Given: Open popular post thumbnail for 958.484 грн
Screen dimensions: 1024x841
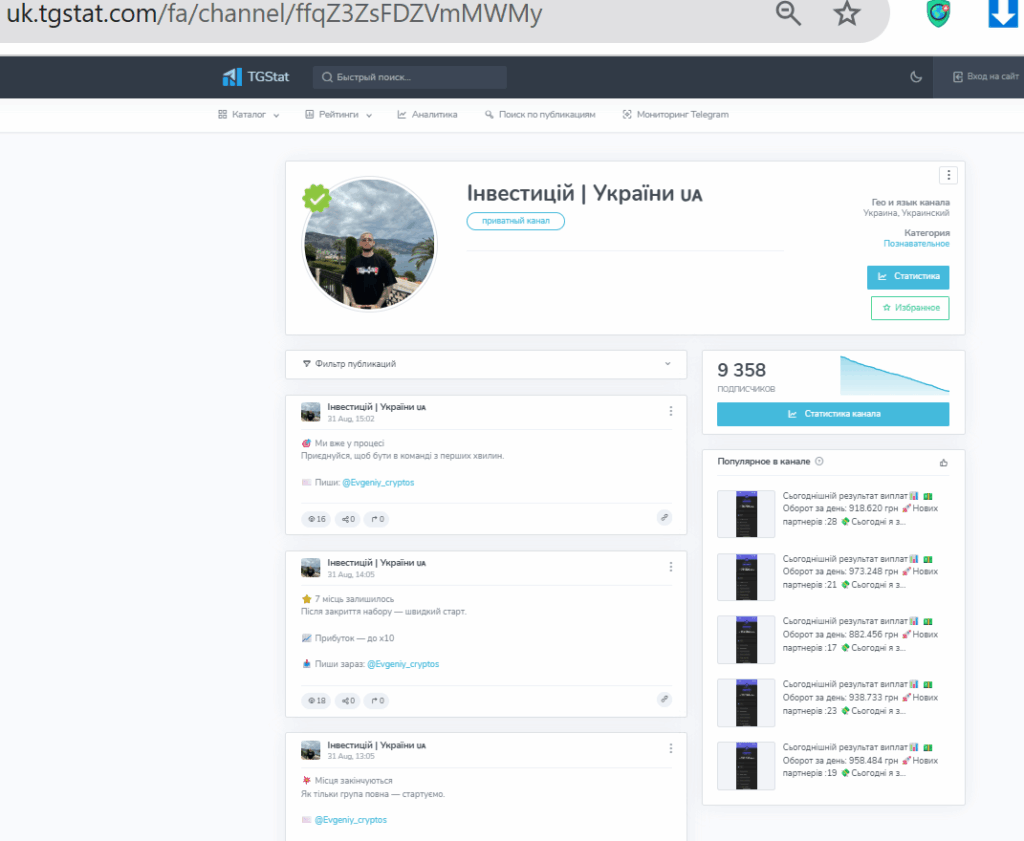Looking at the screenshot, I should click(746, 765).
